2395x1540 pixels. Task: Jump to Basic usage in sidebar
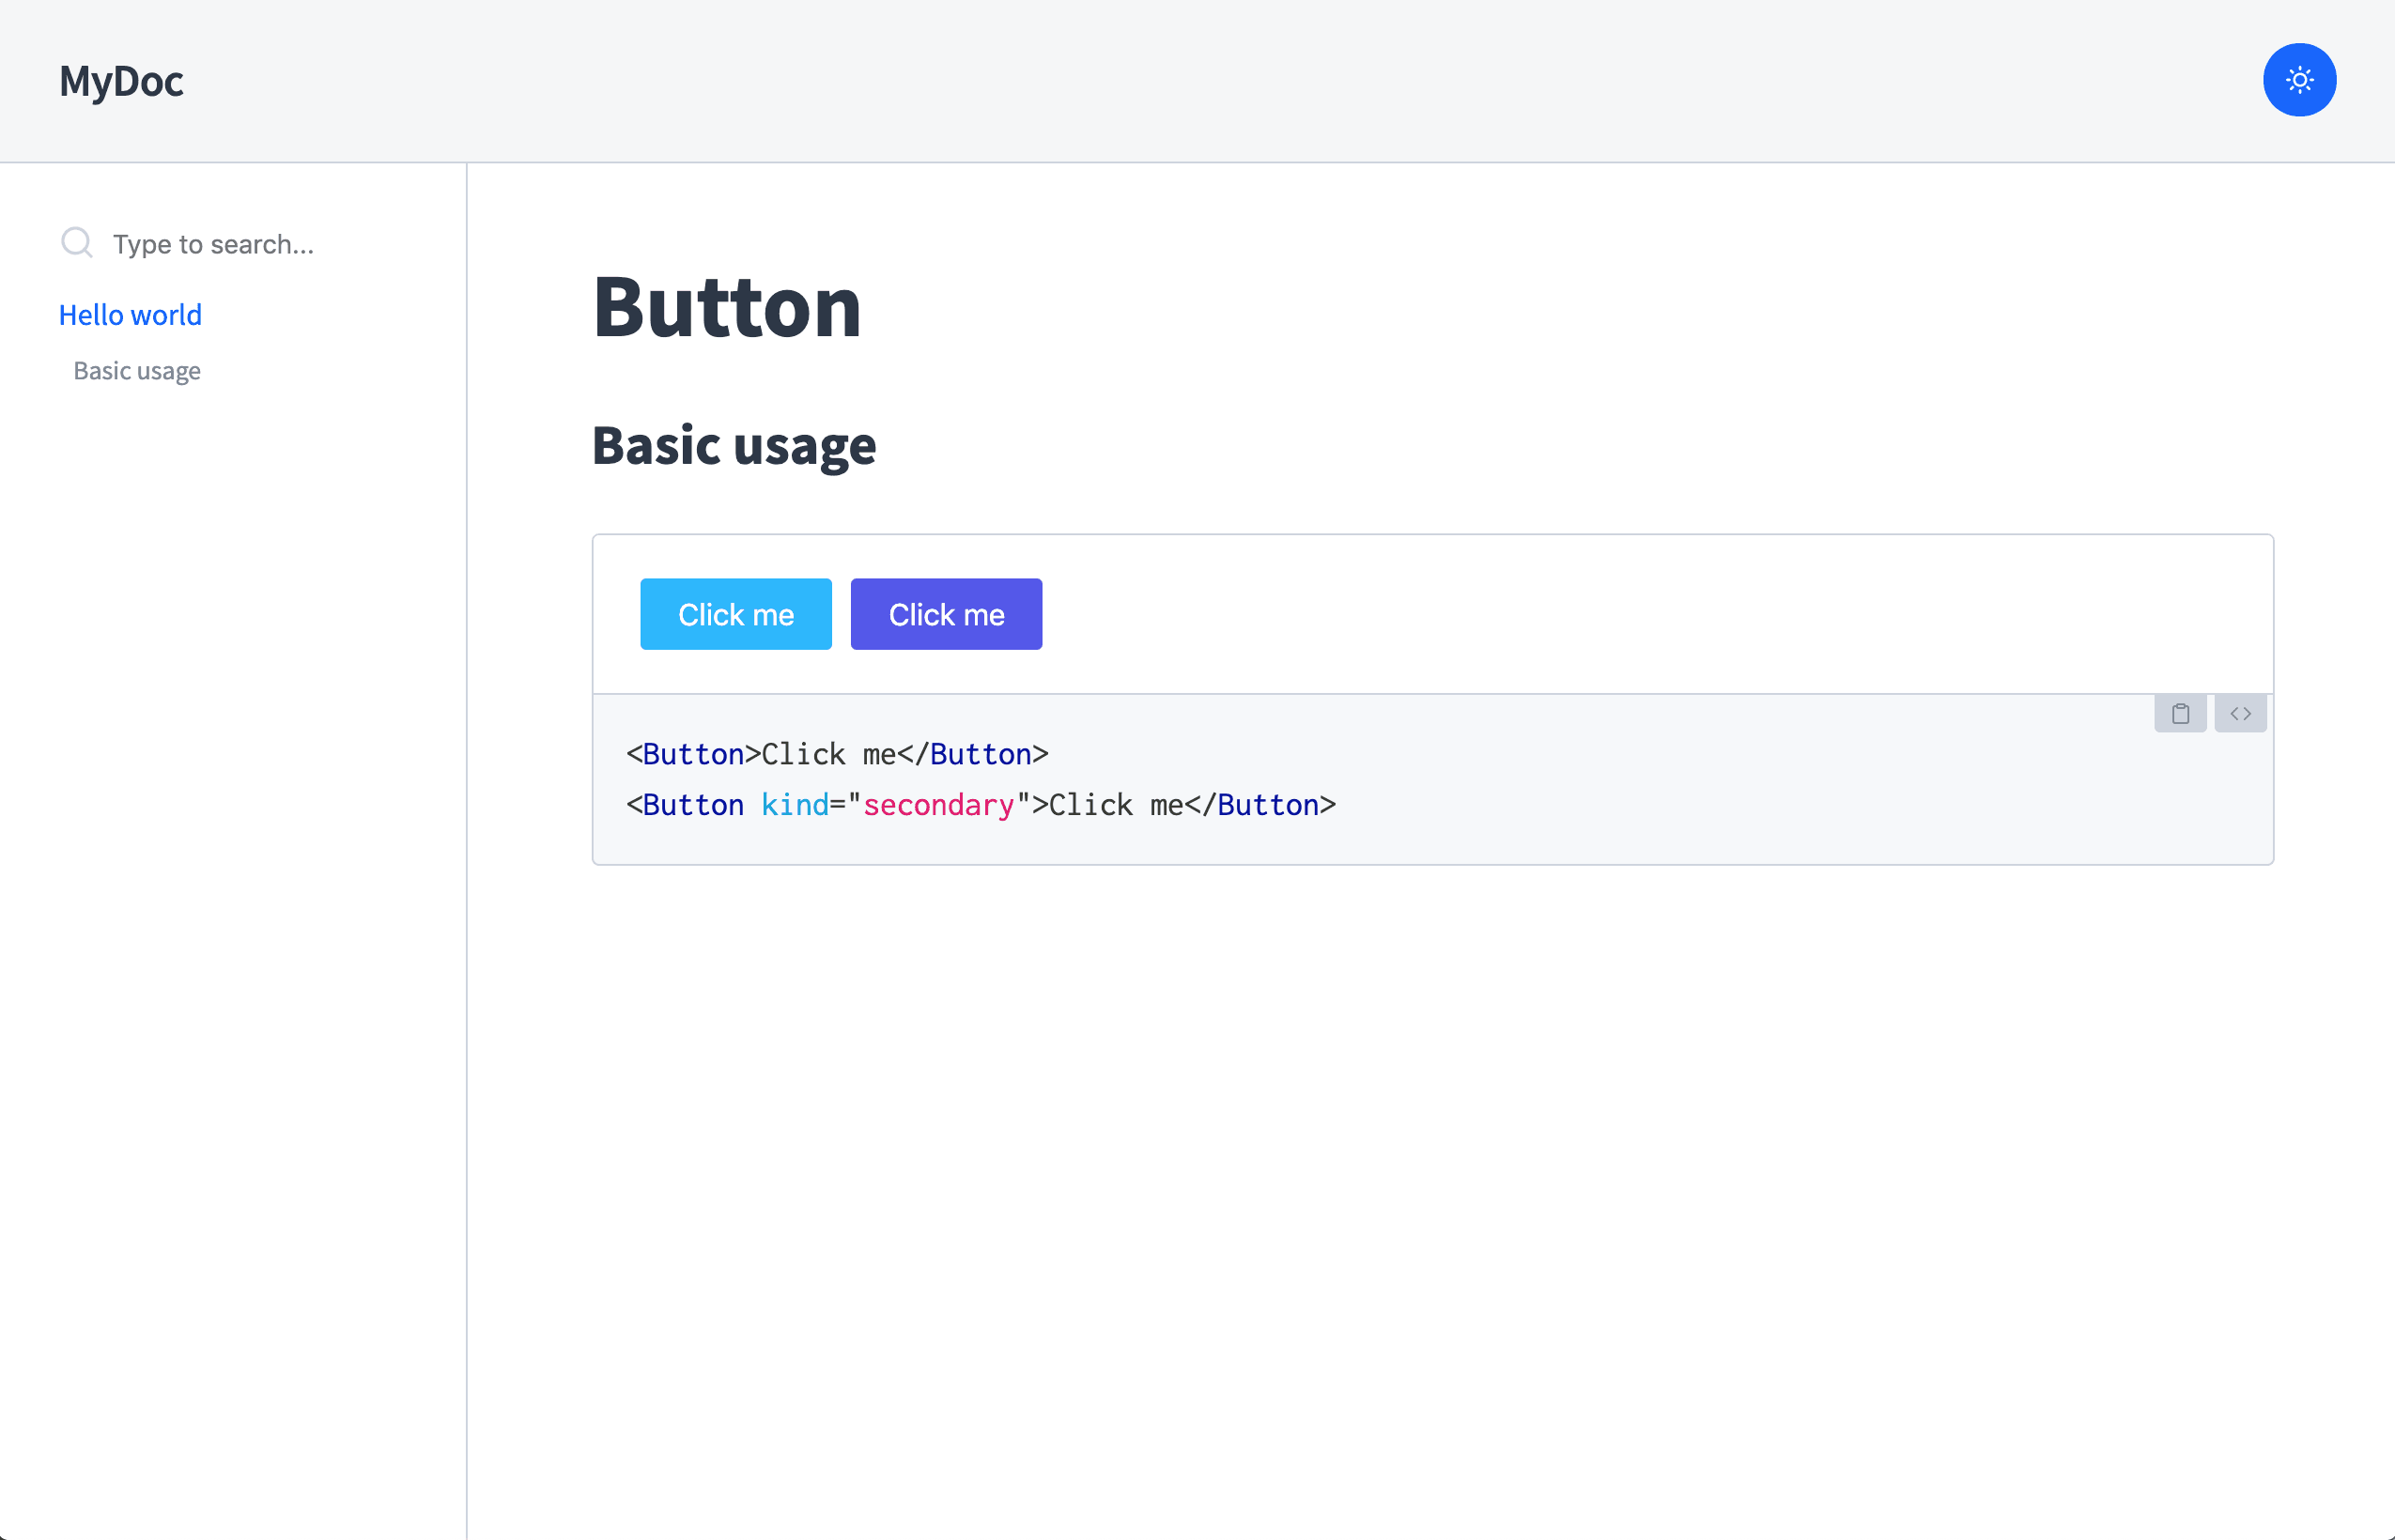137,371
